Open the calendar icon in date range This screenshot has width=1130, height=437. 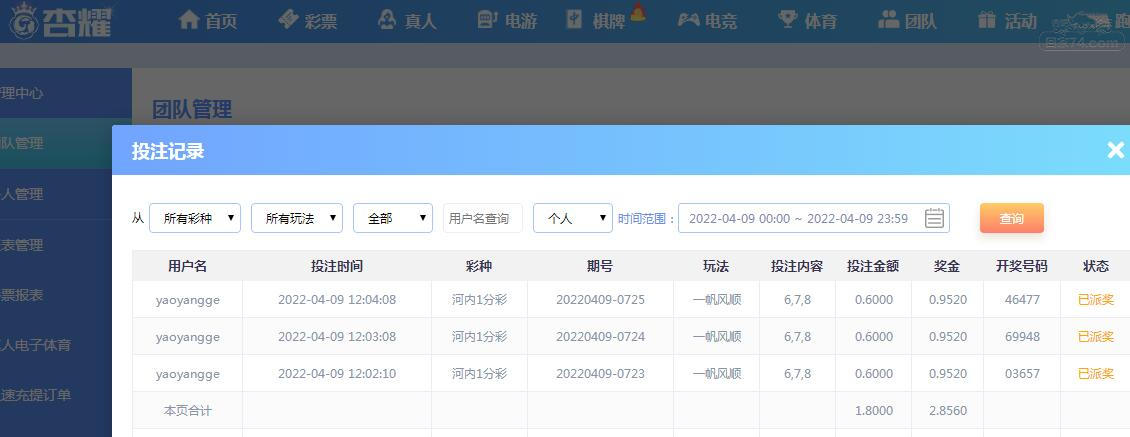click(x=934, y=218)
